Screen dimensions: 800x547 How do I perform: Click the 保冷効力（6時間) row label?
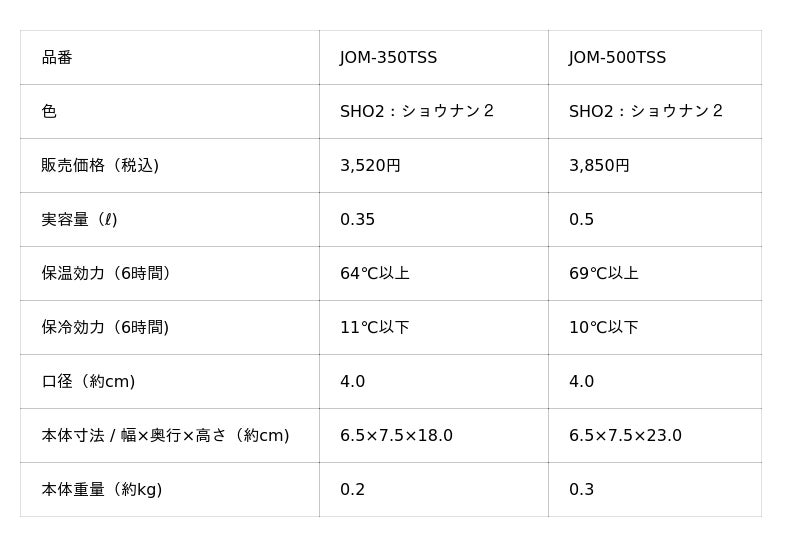coord(105,328)
